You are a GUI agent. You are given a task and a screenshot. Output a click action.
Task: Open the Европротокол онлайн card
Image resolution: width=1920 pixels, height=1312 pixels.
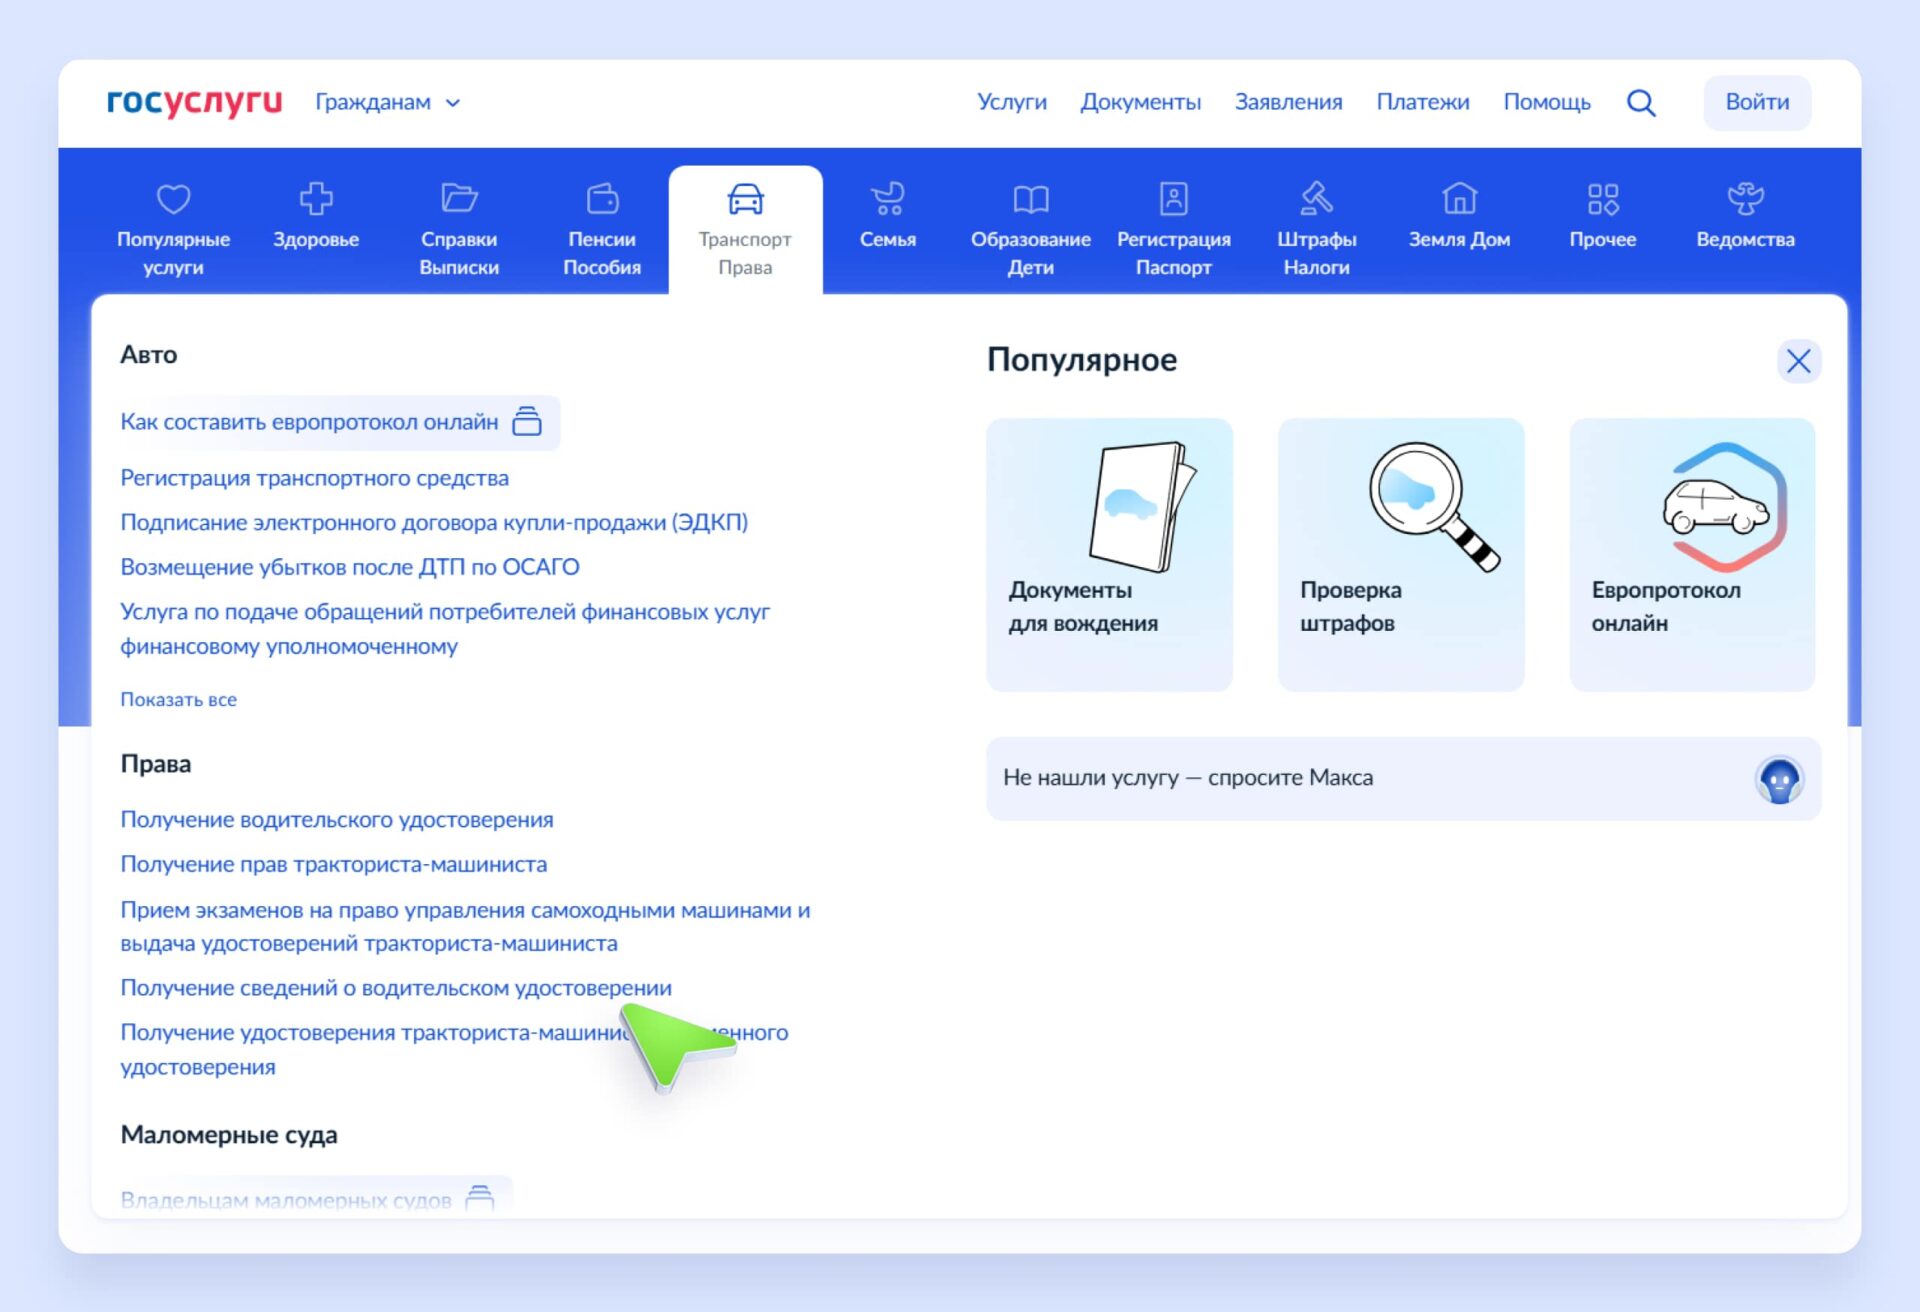coord(1692,555)
